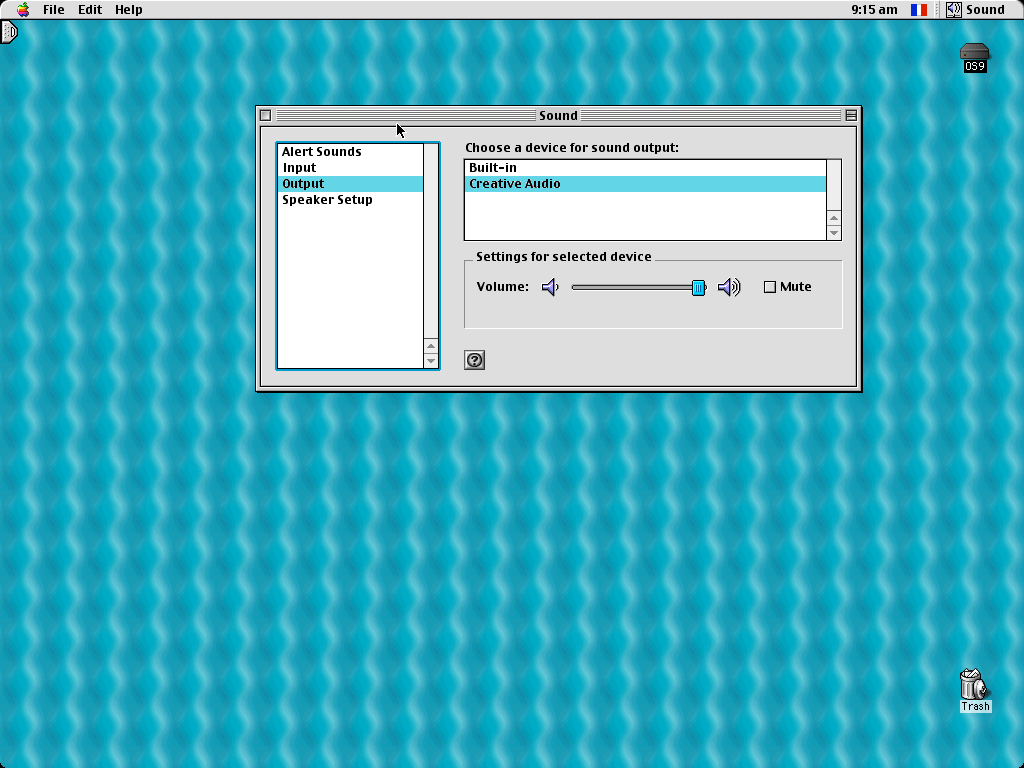1024x768 pixels.
Task: Click the menu bar clock
Action: click(874, 9)
